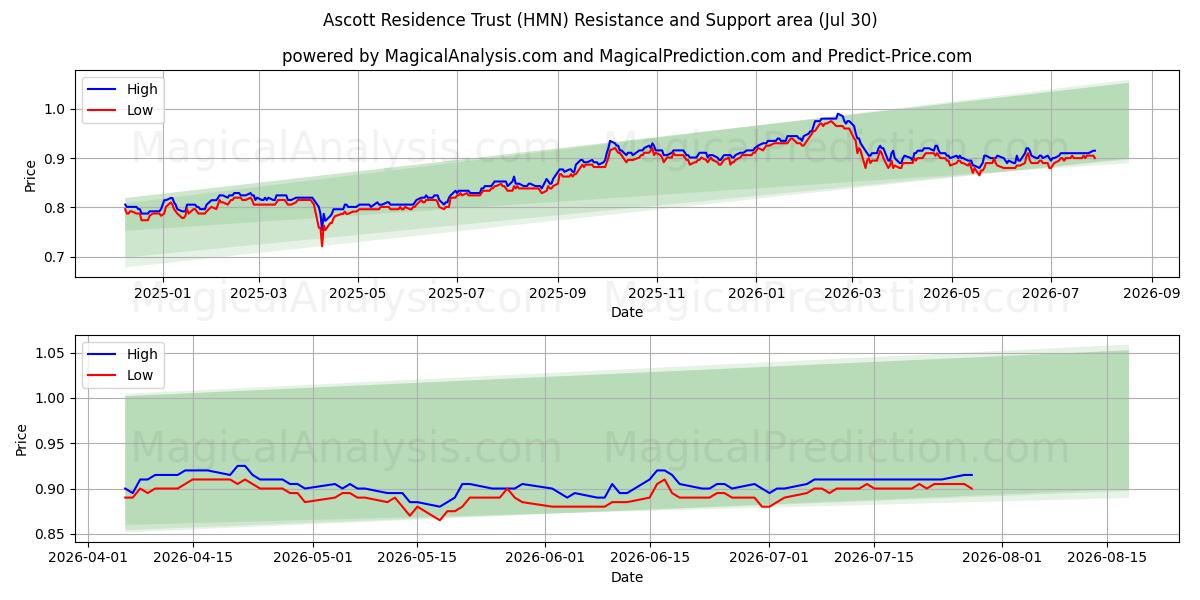
Task: Click the bottom chart 'Price' axis label
Action: (x=22, y=439)
